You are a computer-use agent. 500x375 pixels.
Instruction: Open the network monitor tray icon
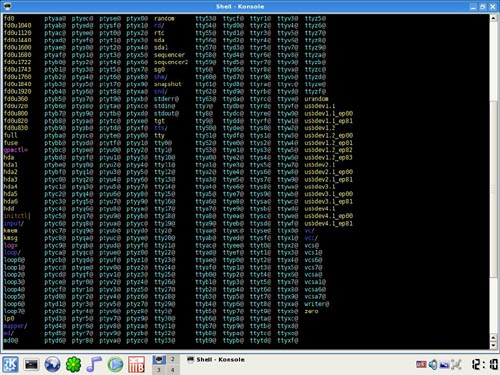(444, 365)
